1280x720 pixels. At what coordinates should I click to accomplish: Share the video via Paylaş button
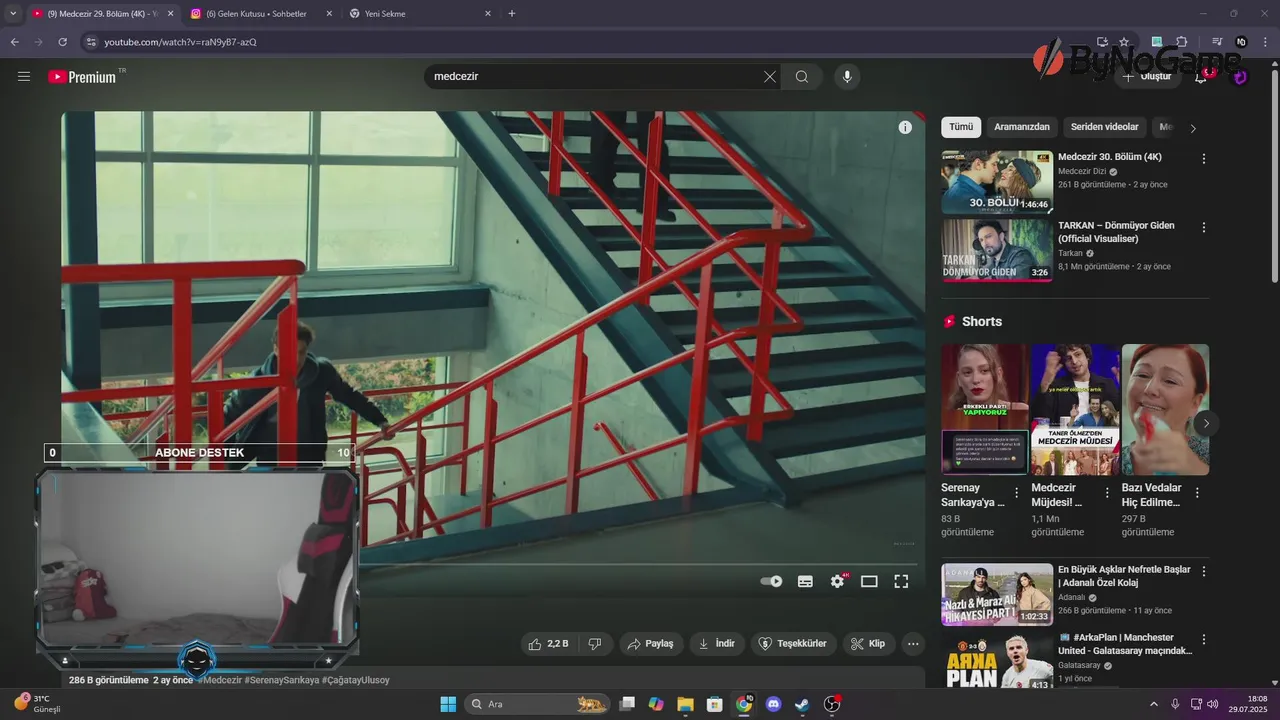pyautogui.click(x=650, y=644)
